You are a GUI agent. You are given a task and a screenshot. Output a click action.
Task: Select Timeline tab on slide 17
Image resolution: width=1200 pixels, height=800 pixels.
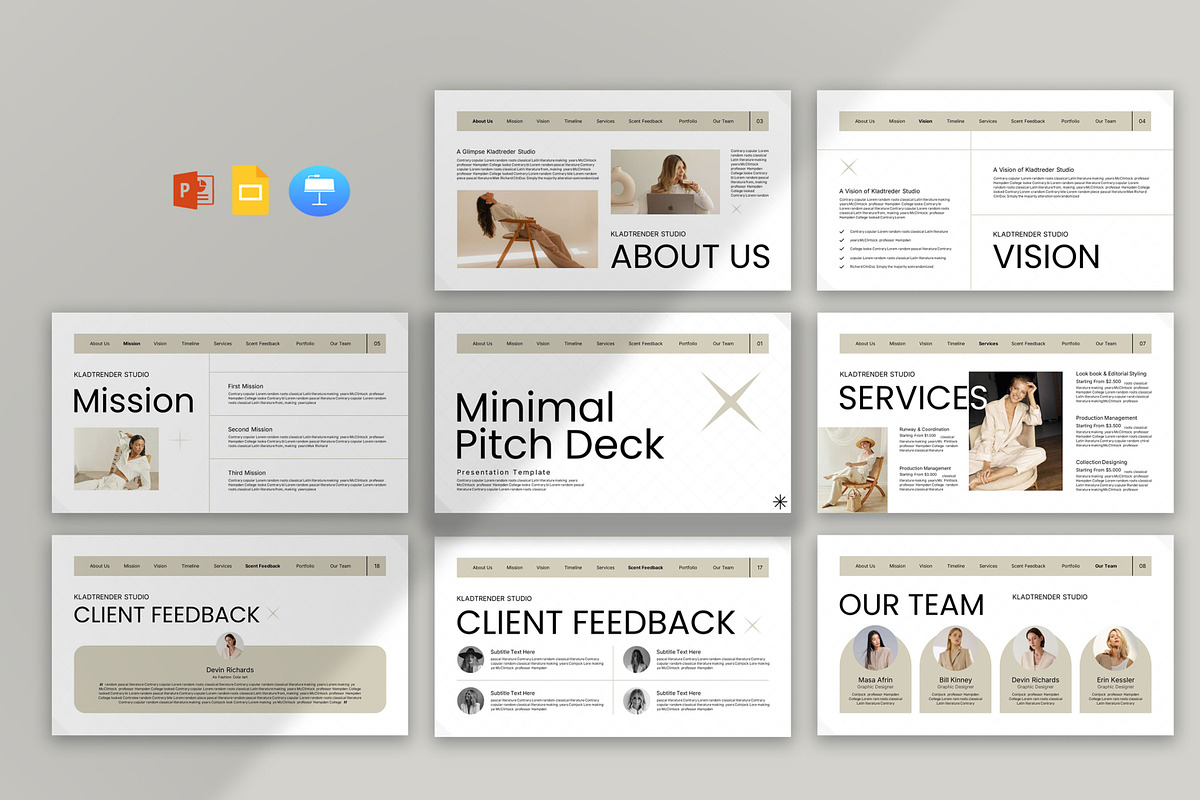573,567
